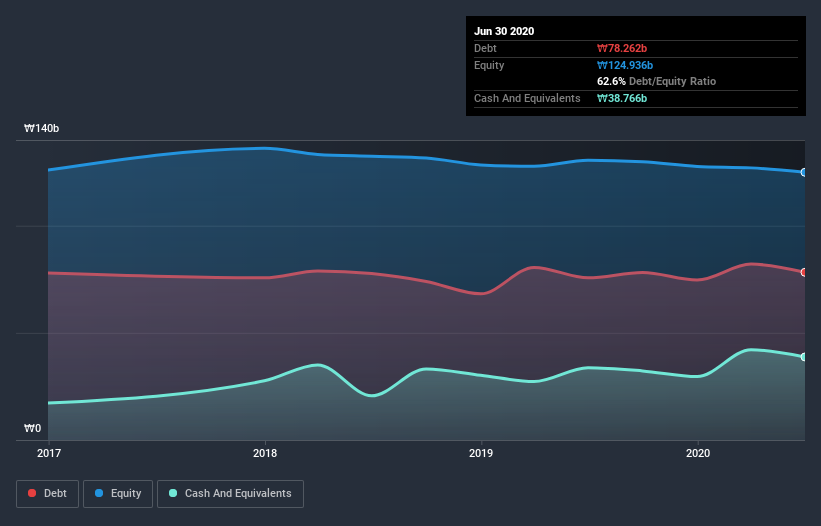Click the Equity value ₩124.936b in tooltip
The image size is (821, 526).
coord(625,65)
